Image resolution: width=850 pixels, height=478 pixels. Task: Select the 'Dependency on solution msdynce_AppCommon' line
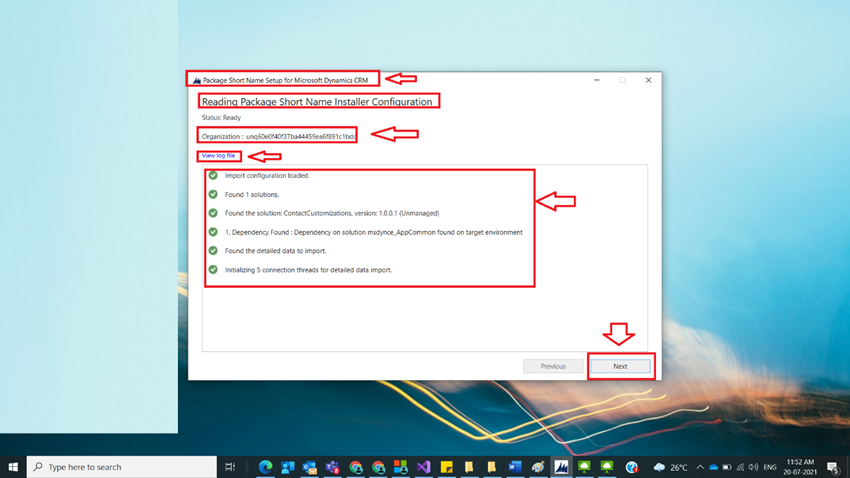click(374, 232)
